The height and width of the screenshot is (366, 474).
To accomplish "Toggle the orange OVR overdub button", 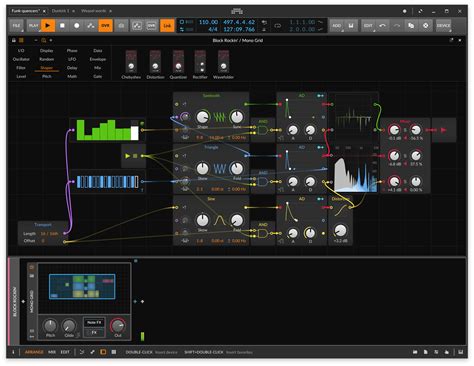I will coord(105,25).
